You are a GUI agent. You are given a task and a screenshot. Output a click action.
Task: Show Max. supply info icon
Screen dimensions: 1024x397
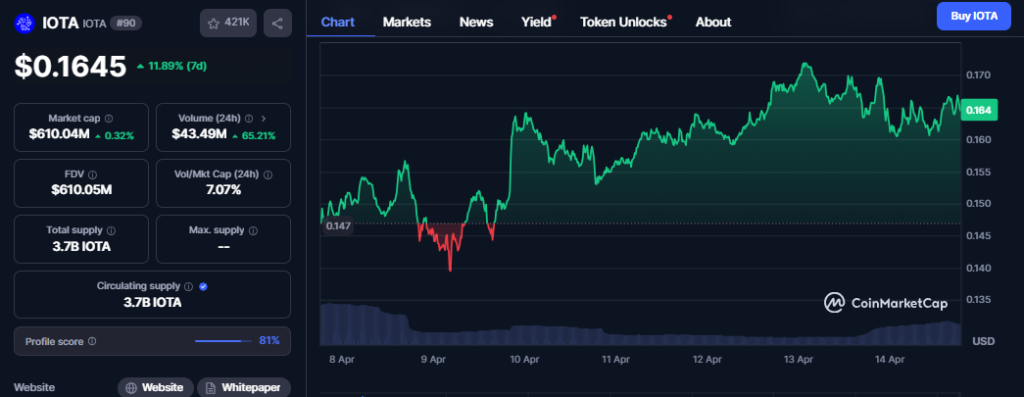(x=253, y=230)
